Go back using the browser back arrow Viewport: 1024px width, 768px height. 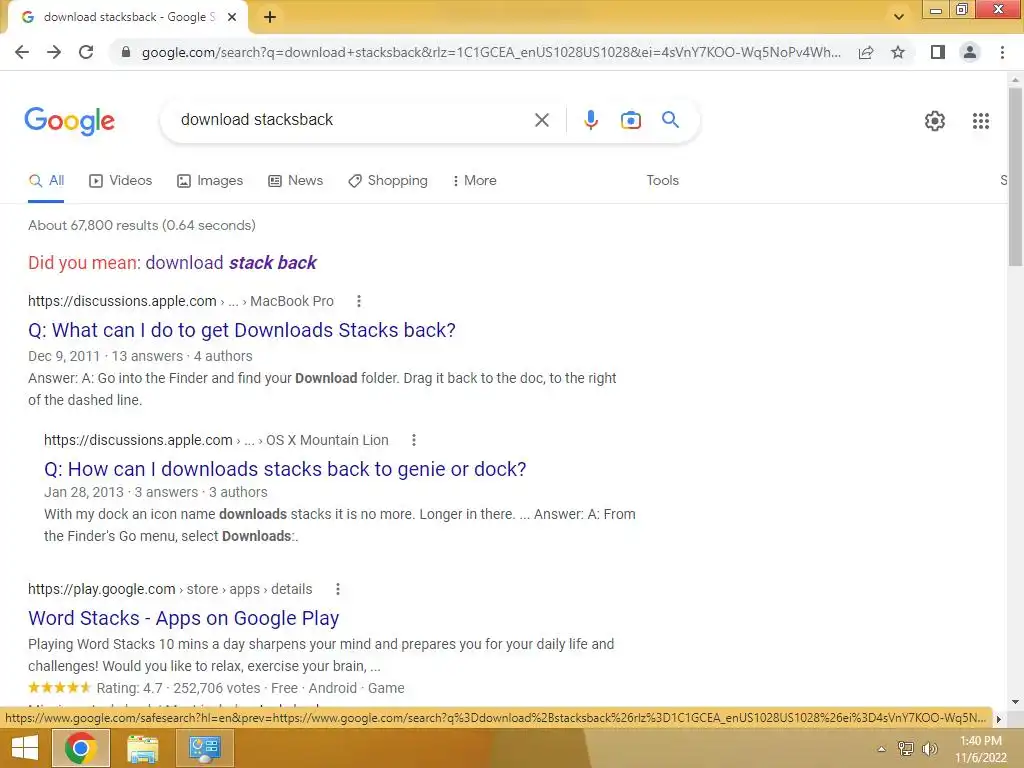pos(22,52)
